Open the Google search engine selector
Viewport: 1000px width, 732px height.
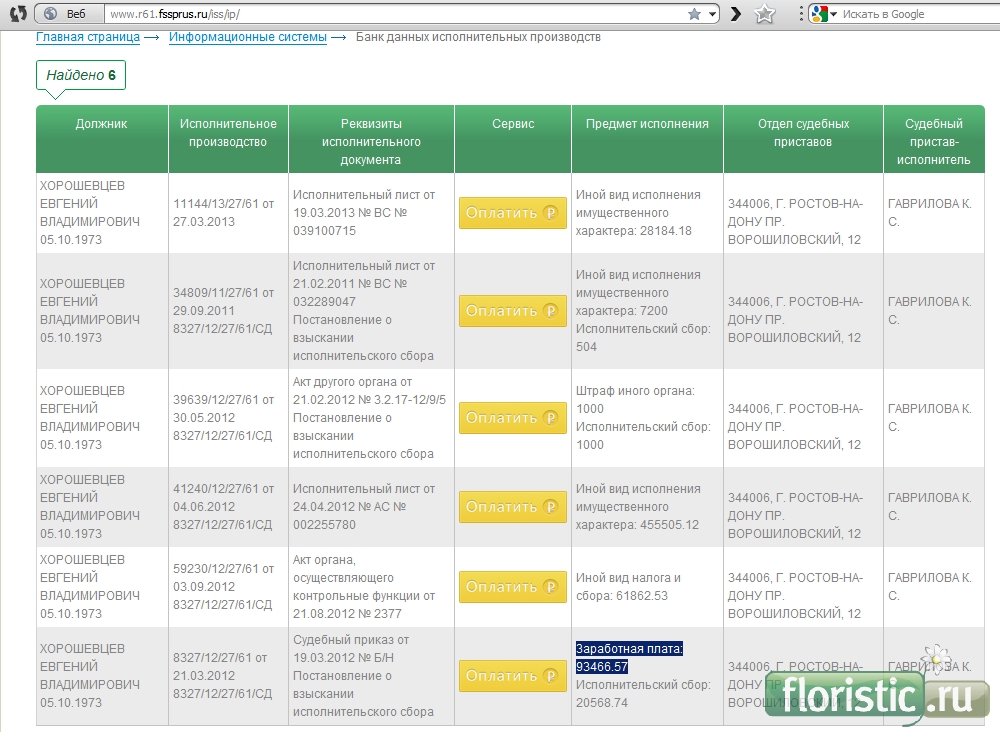[823, 14]
